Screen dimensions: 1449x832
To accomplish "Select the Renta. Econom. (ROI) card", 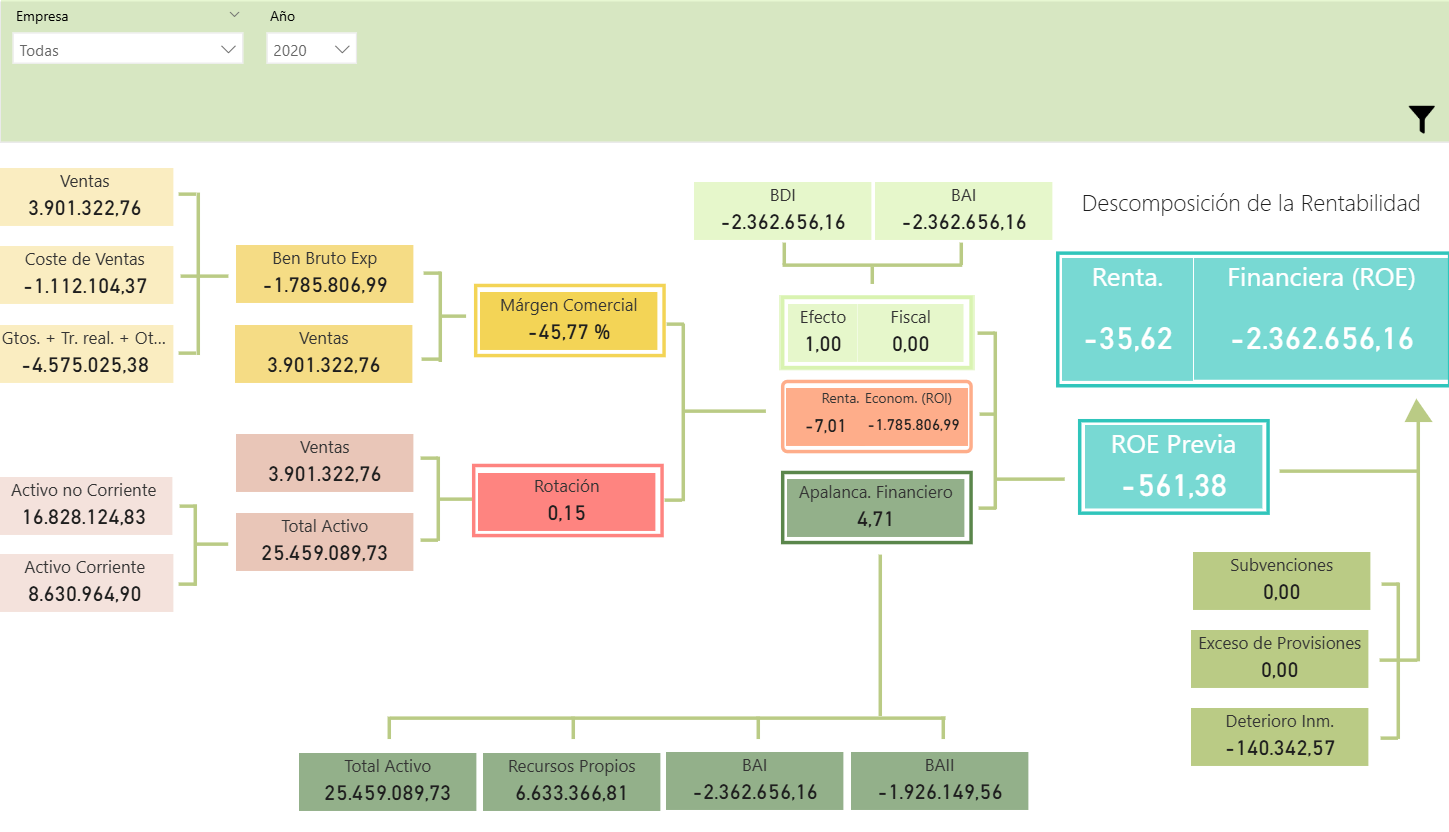I will click(x=875, y=415).
